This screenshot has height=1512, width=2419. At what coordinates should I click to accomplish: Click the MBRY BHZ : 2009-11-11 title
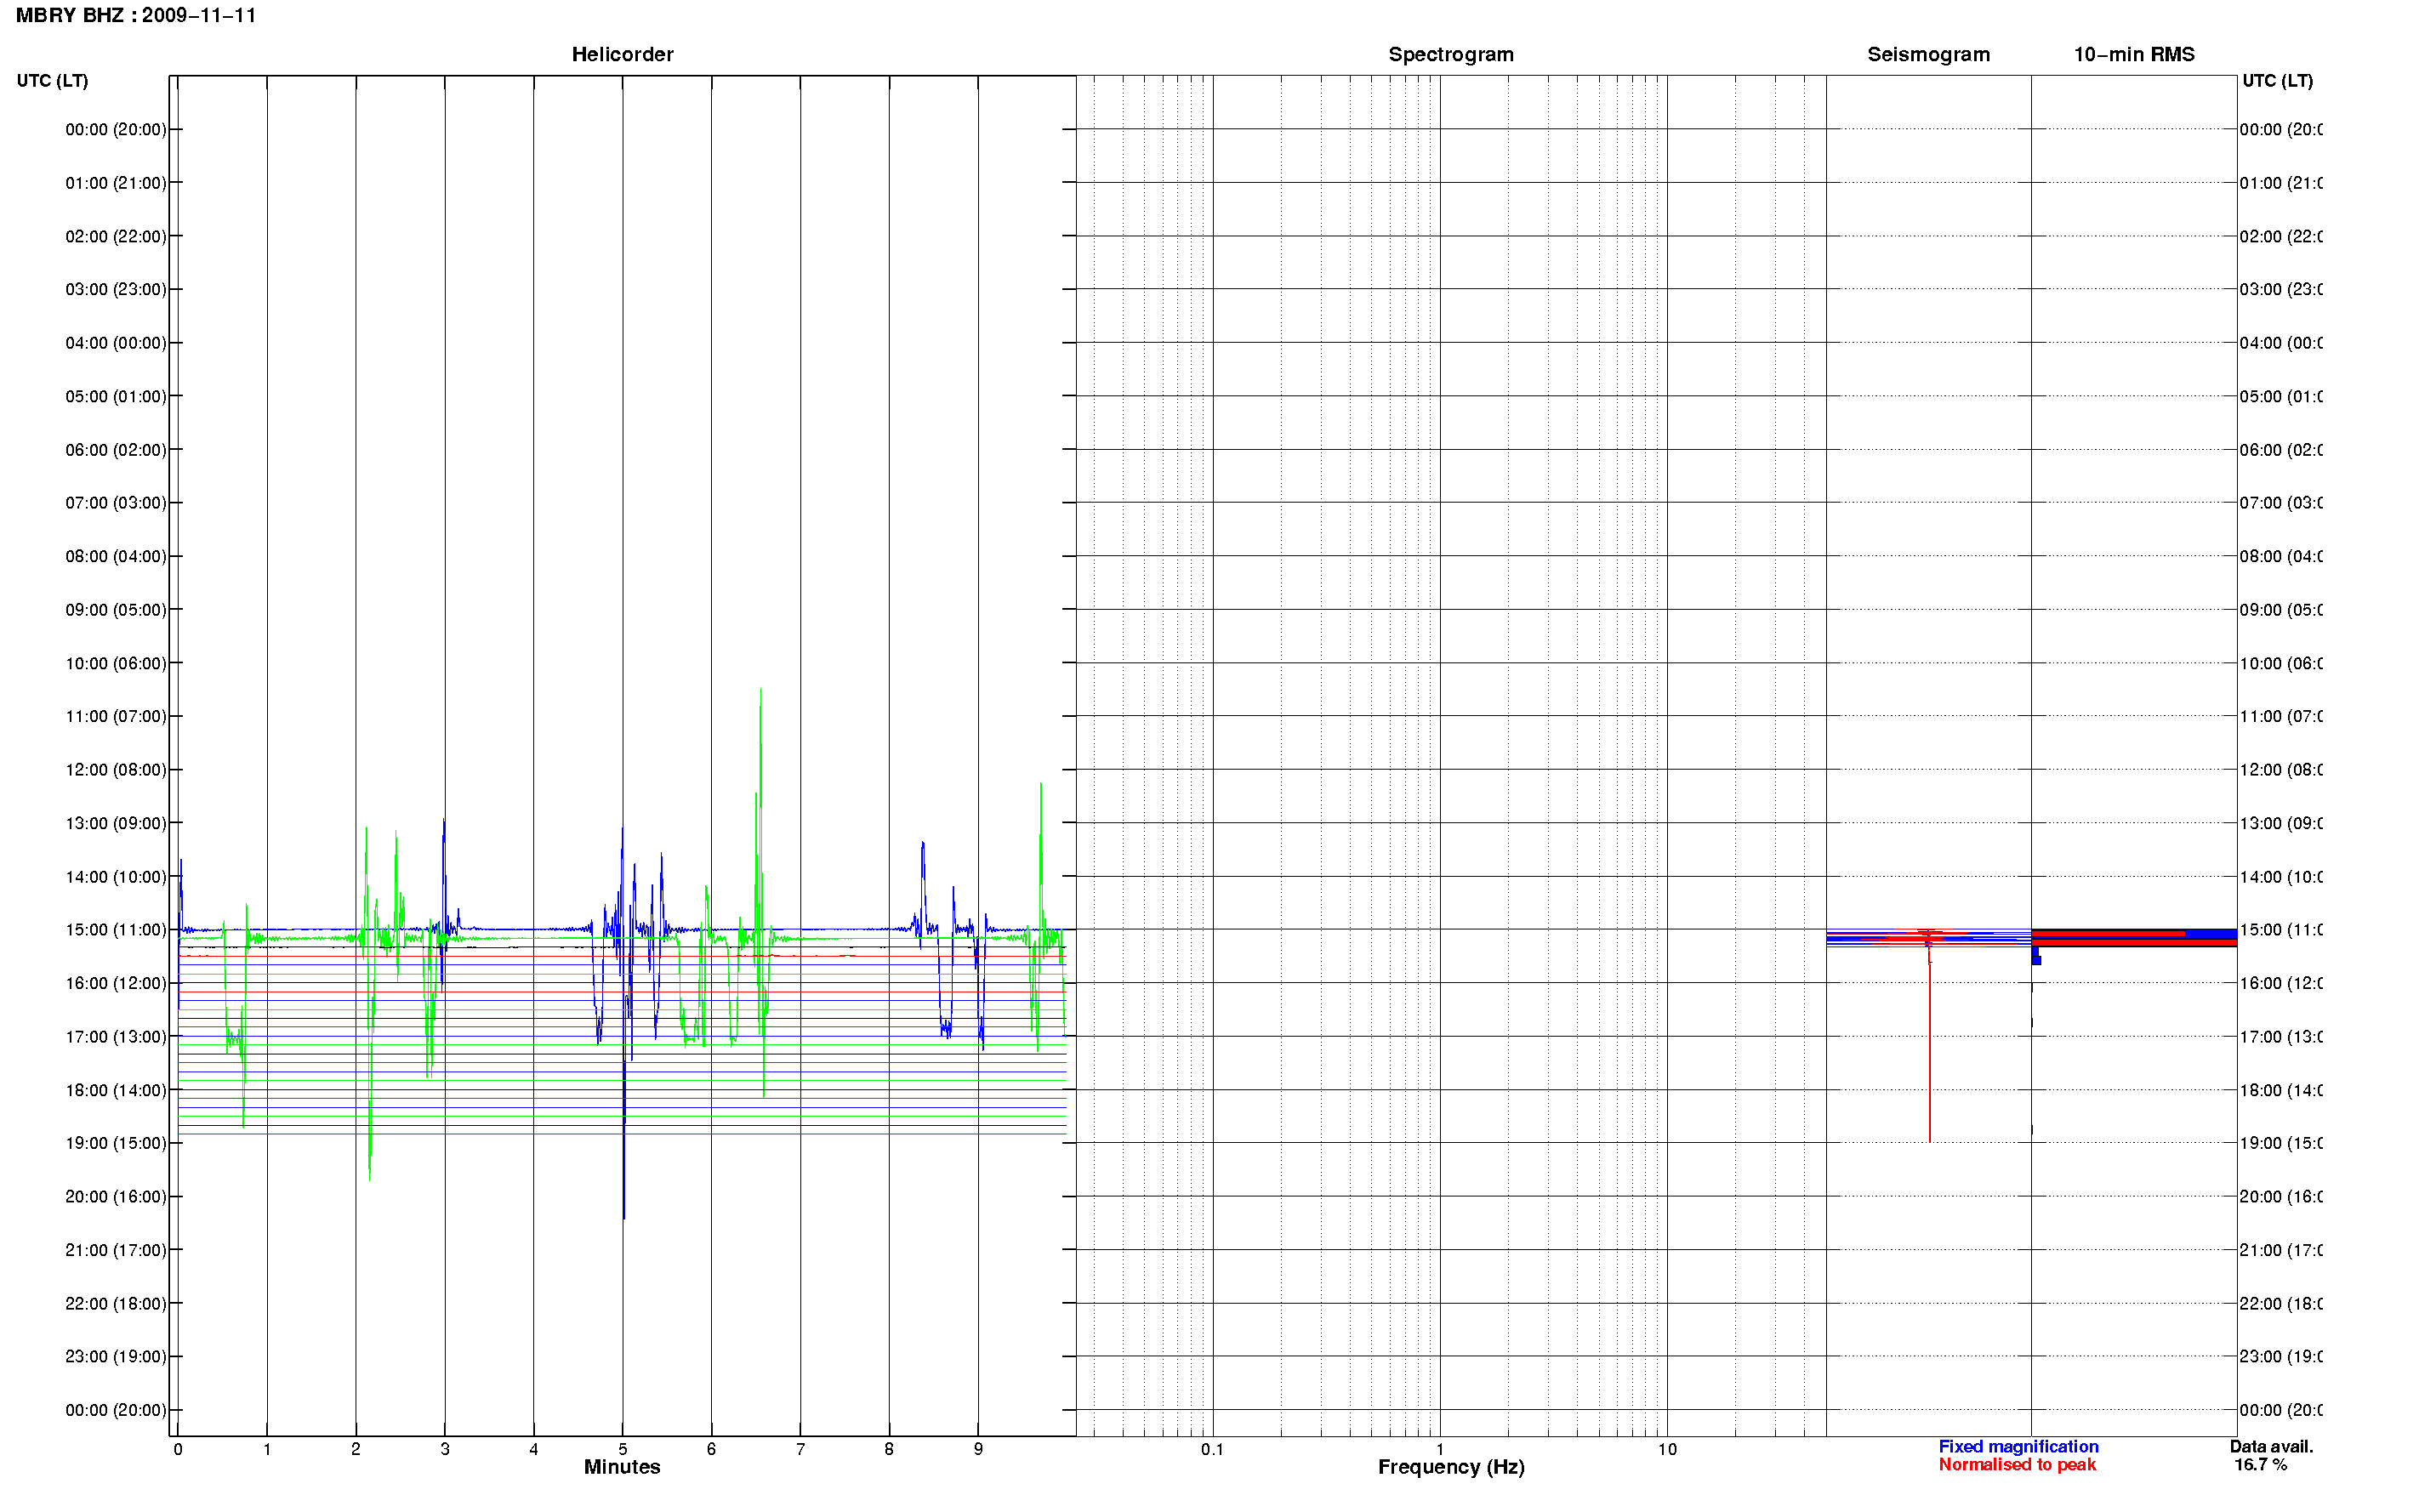click(x=136, y=15)
